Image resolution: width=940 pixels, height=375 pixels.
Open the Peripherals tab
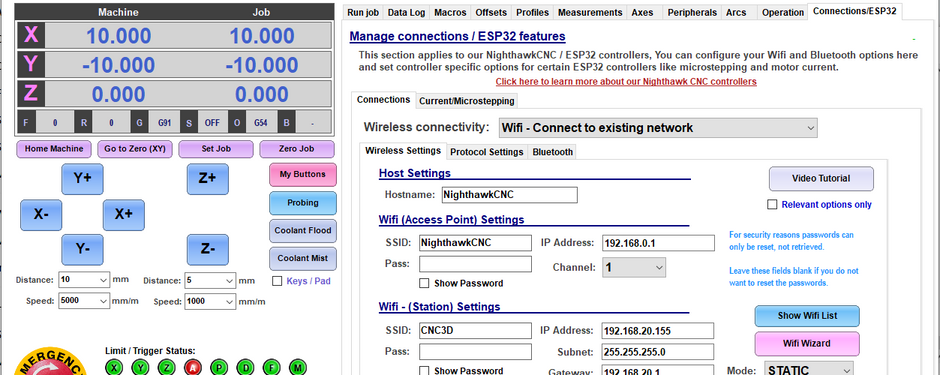(692, 12)
